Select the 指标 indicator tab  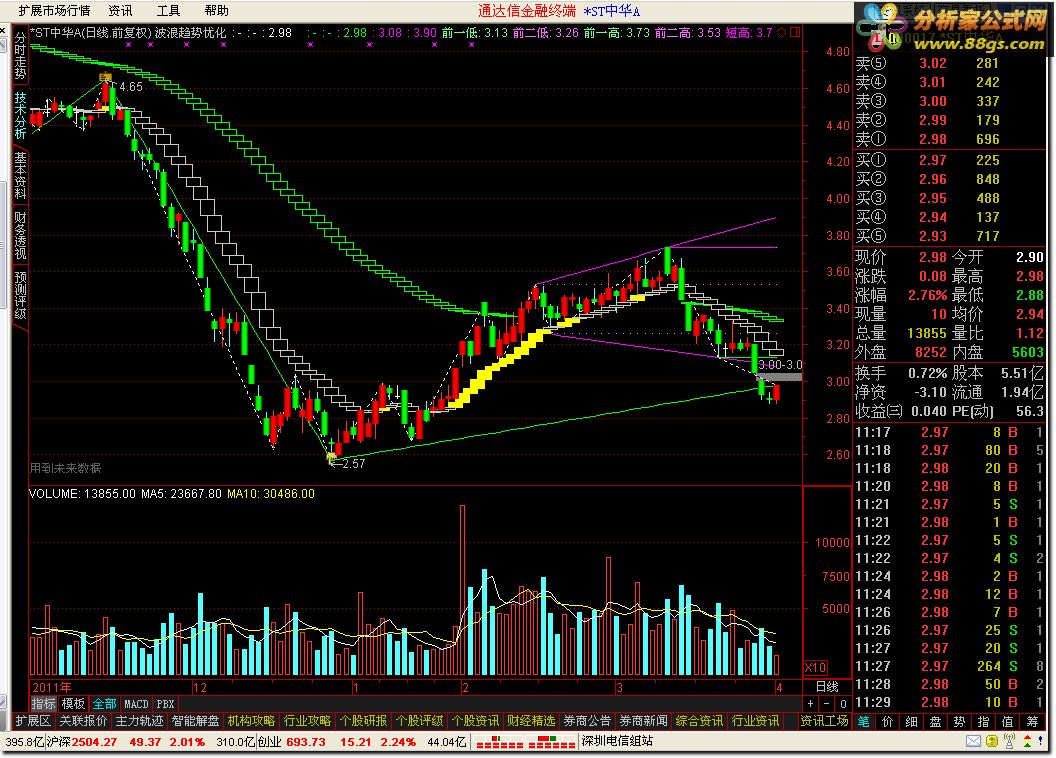tap(44, 704)
